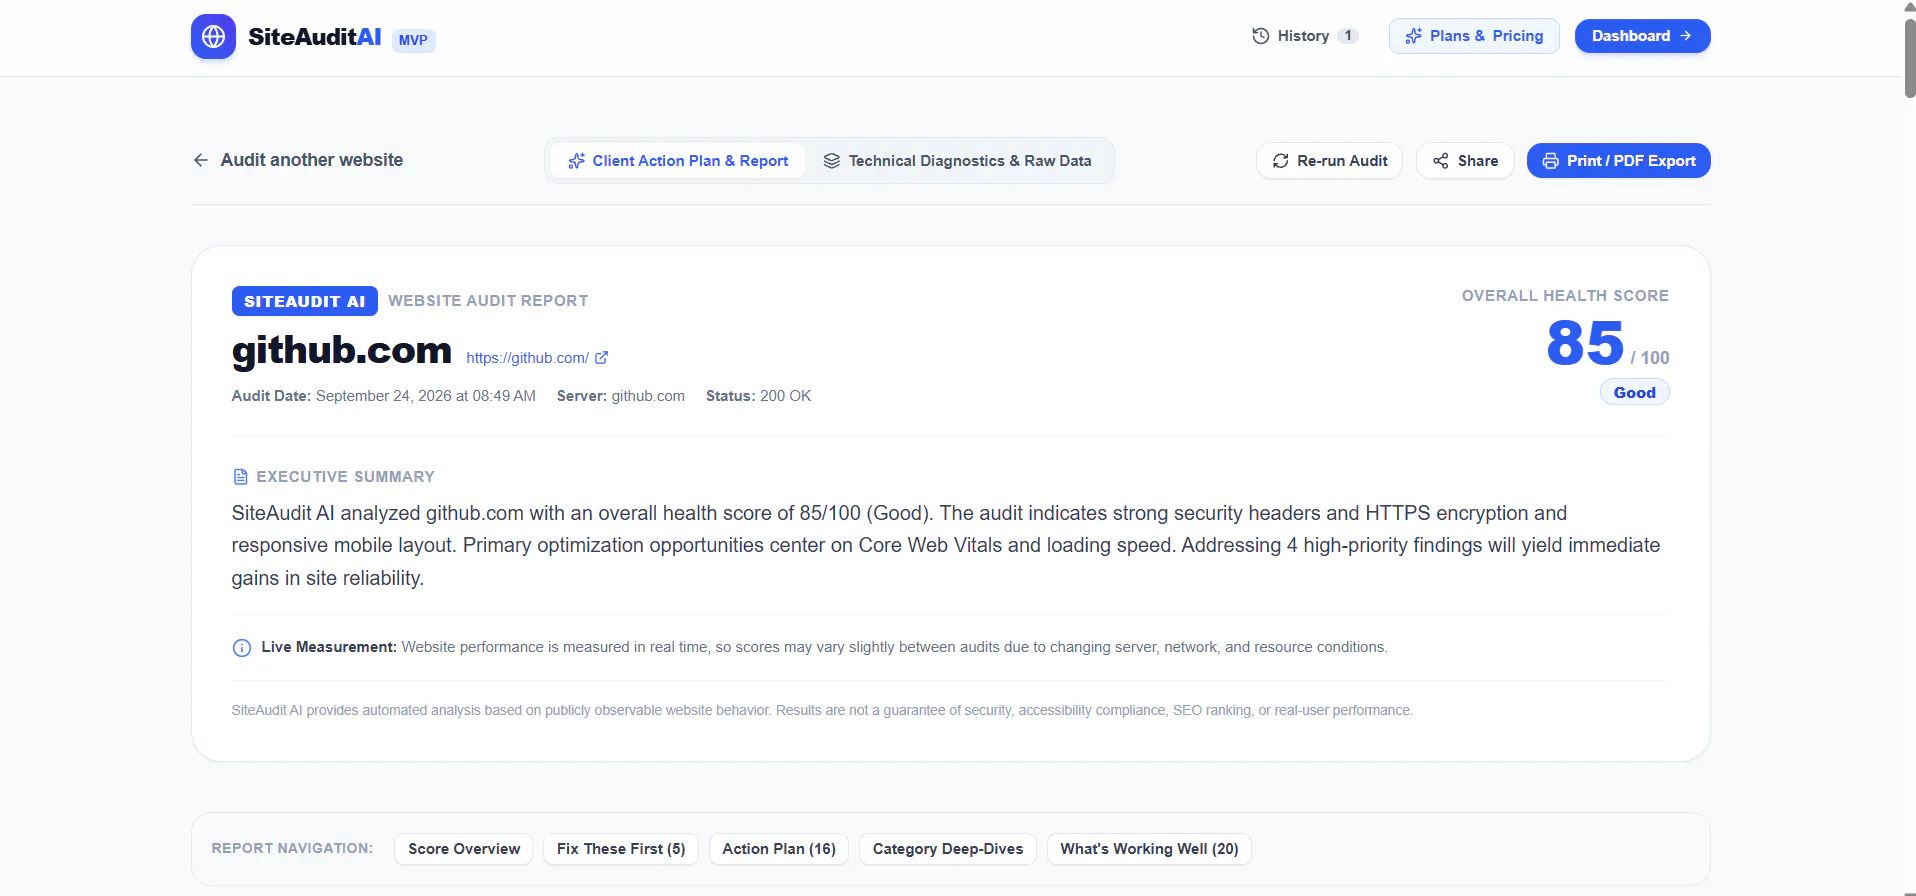The width and height of the screenshot is (1916, 896).
Task: Click the History clock icon
Action: (1260, 36)
